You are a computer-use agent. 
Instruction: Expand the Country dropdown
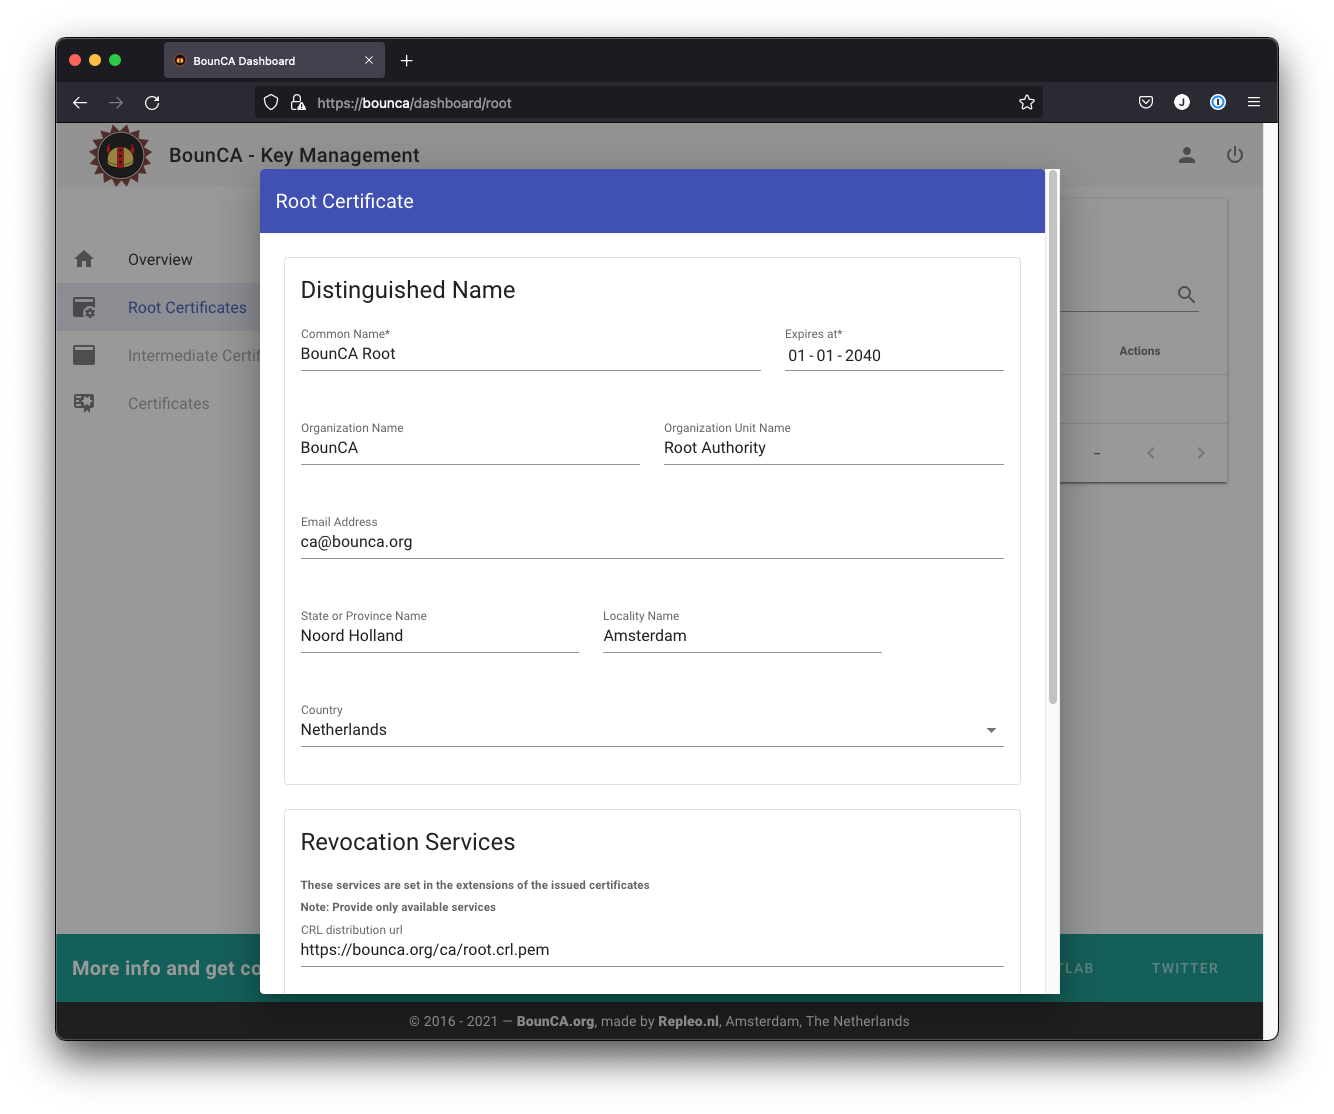tap(991, 730)
